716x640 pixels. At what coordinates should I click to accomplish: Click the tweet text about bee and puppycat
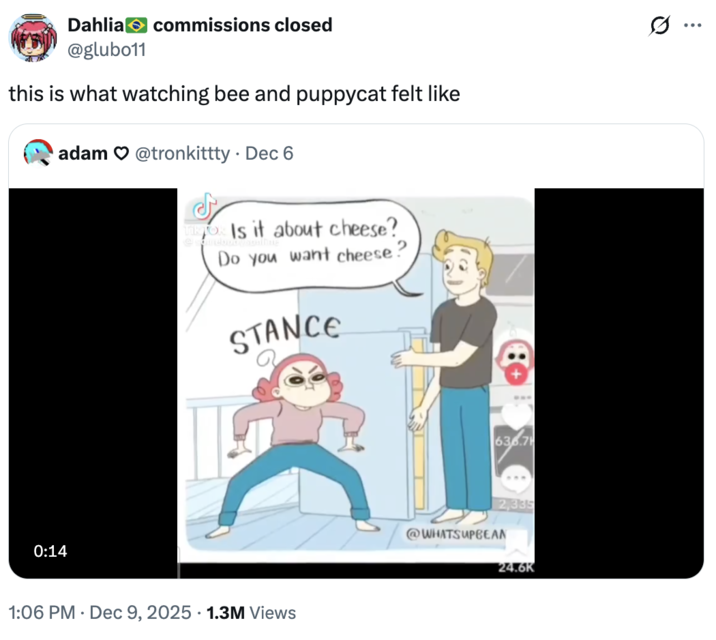click(234, 95)
